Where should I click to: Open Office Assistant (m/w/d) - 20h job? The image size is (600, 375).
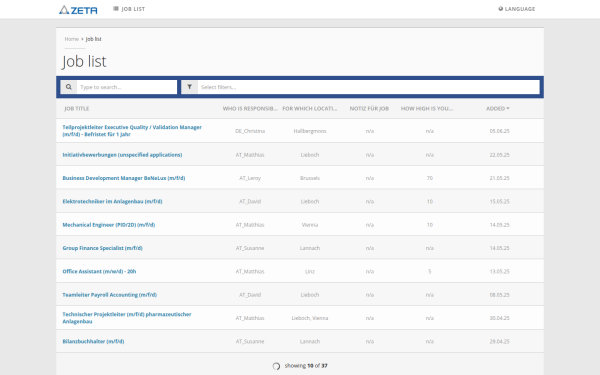coord(99,272)
